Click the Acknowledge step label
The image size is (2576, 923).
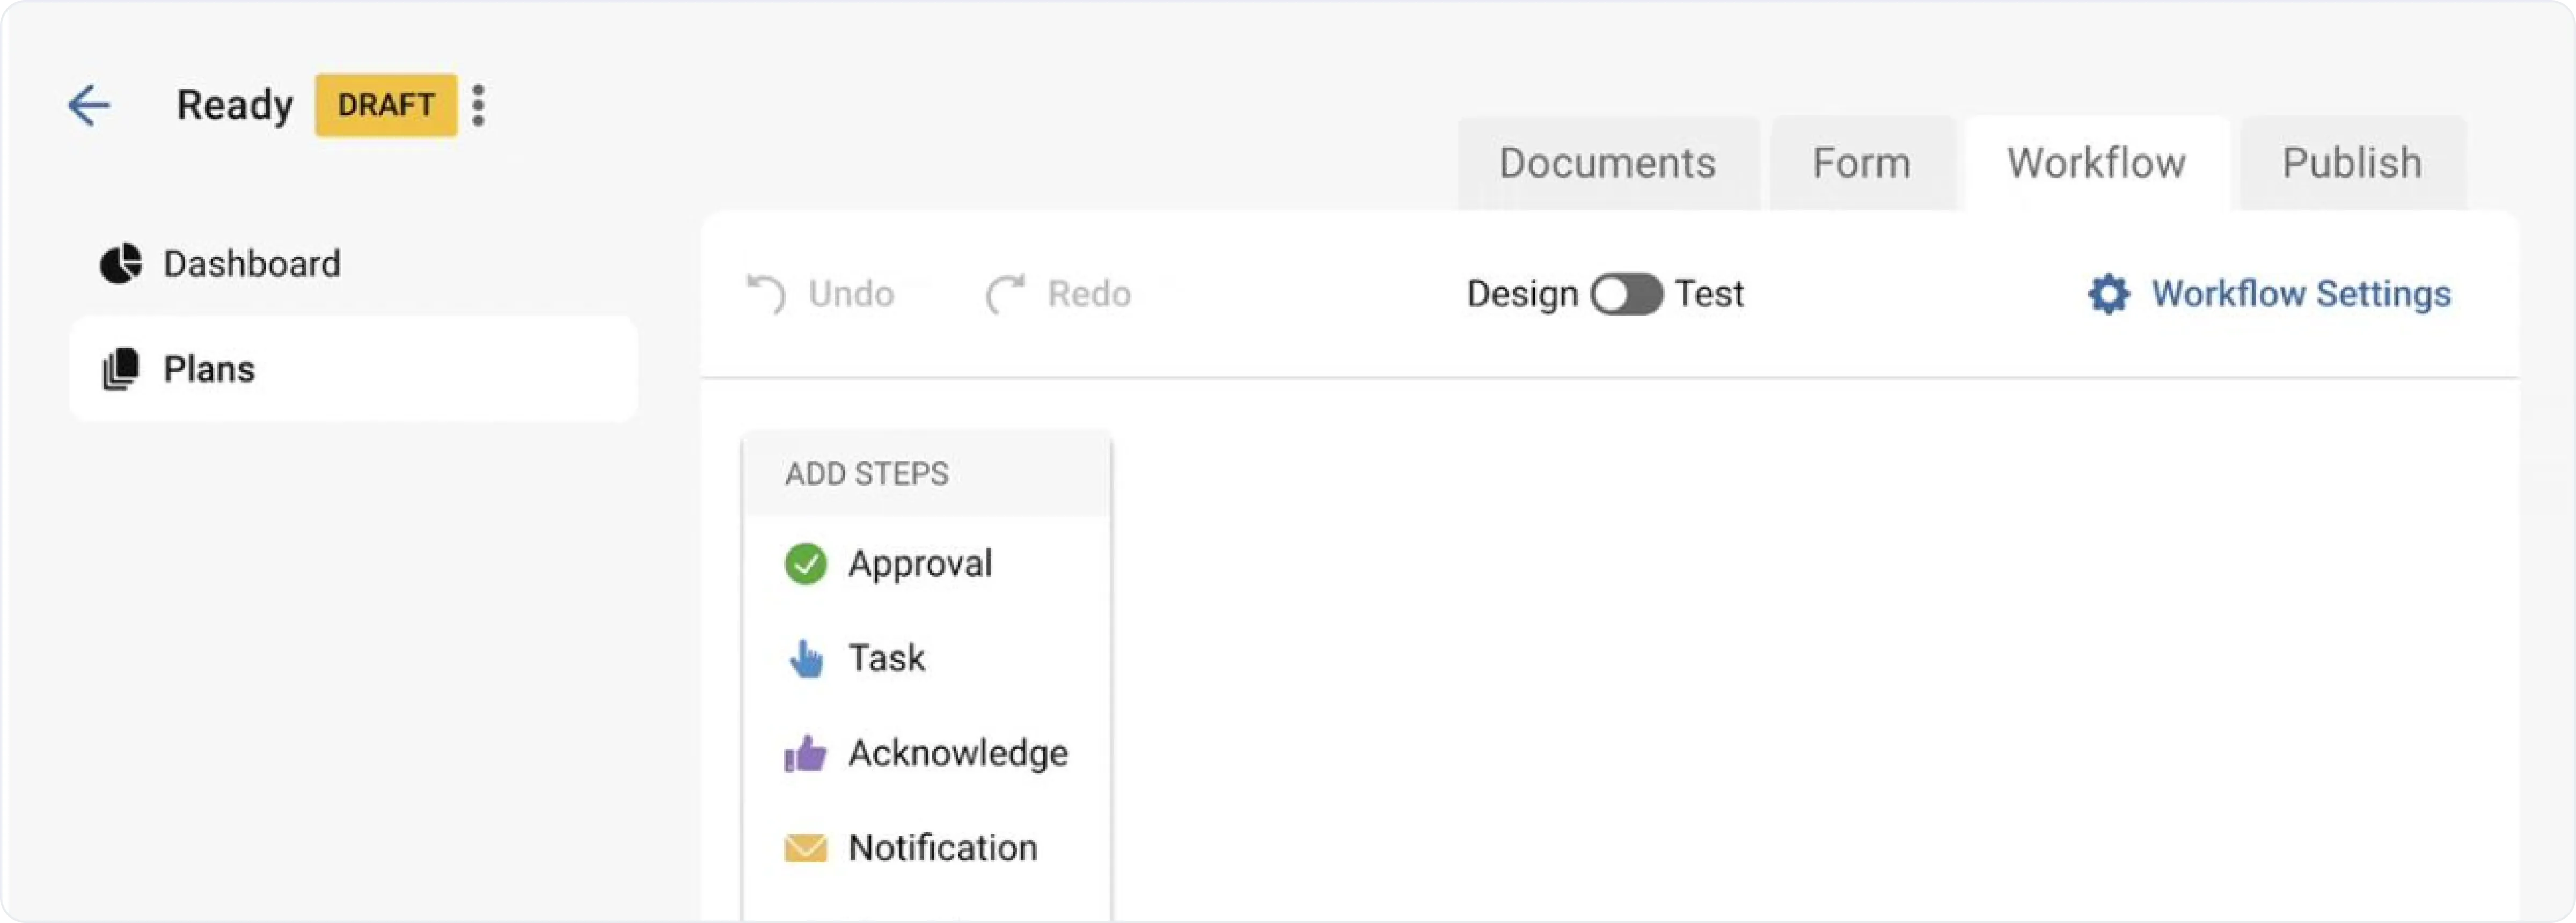point(959,753)
